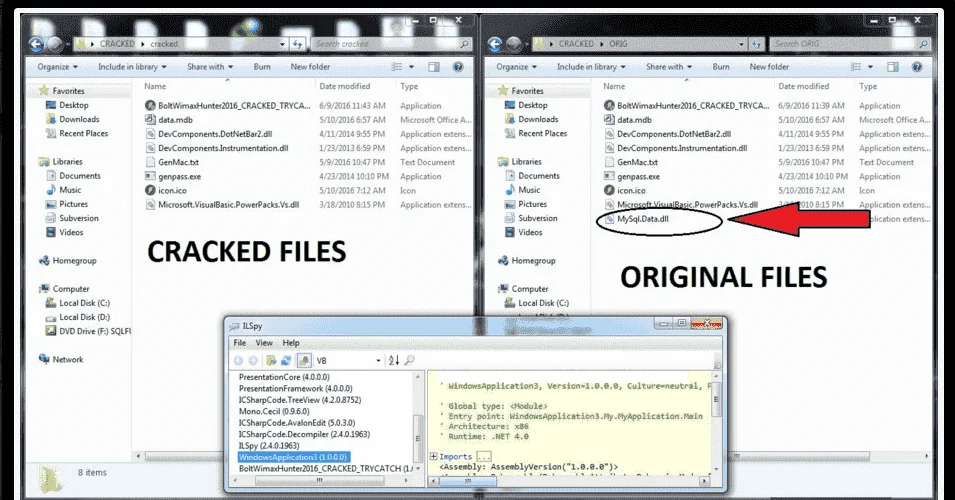The height and width of the screenshot is (500, 955).
Task: Click ILSpy Open assembly icon
Action: (x=271, y=361)
